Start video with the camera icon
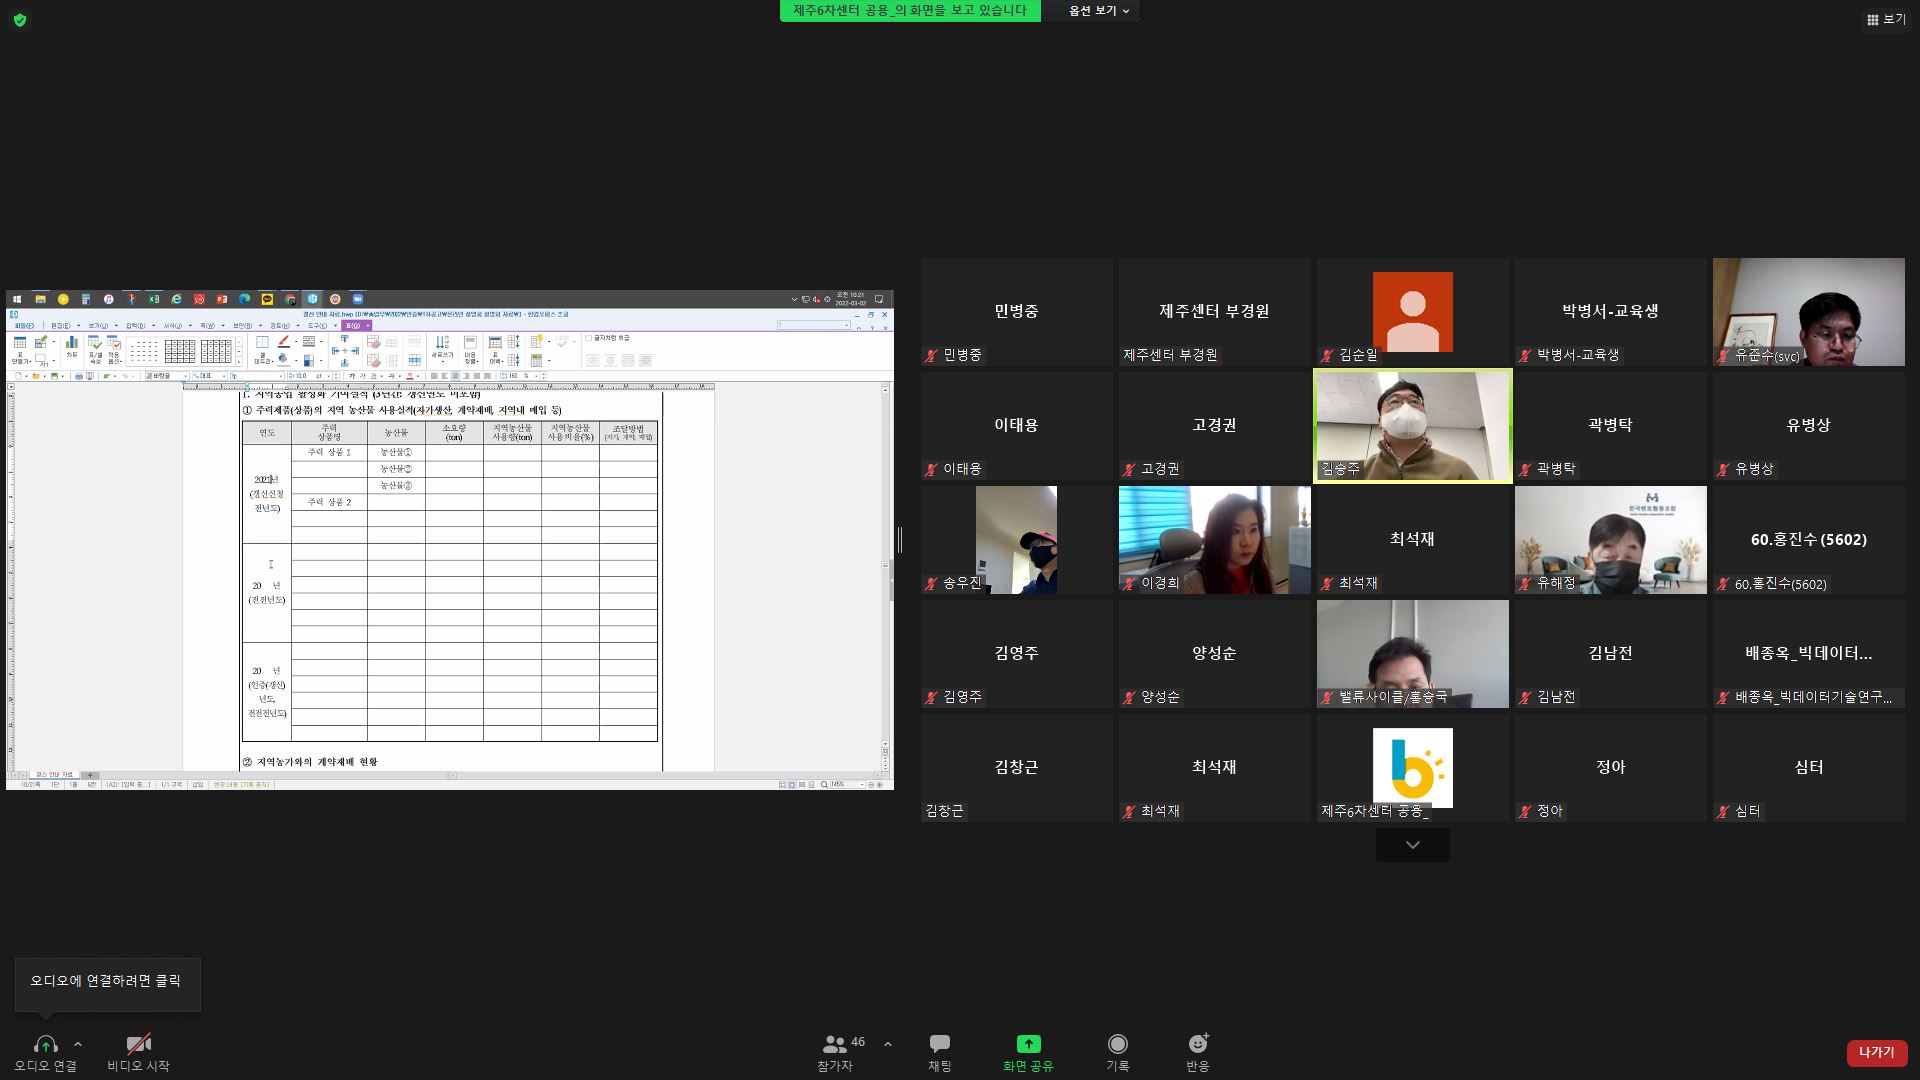Image resolution: width=1920 pixels, height=1080 pixels. [138, 1044]
